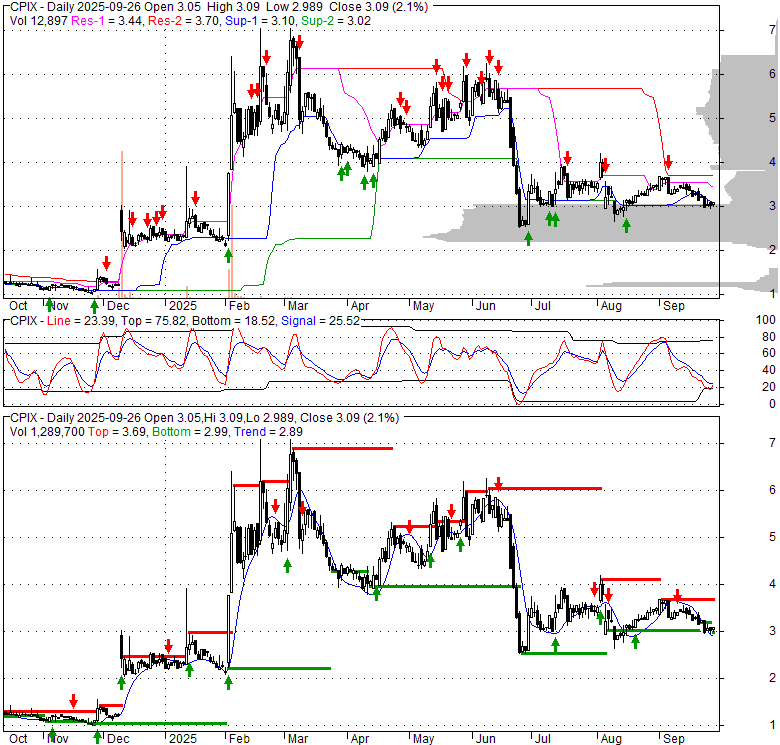780x745 pixels.
Task: Click the 6 price label on the bottom chart
Action: click(772, 490)
